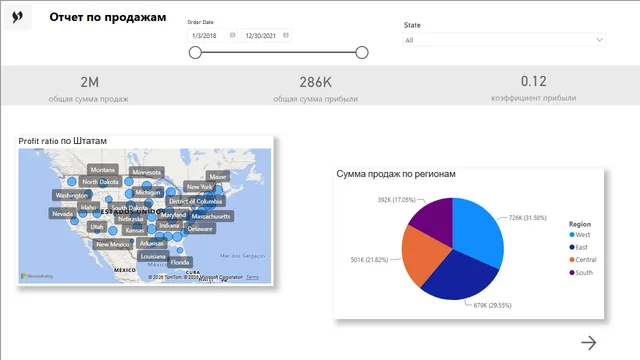Open calendar picker for end date 12/30/2021
Screen dimensions: 640x360
(x=286, y=35)
